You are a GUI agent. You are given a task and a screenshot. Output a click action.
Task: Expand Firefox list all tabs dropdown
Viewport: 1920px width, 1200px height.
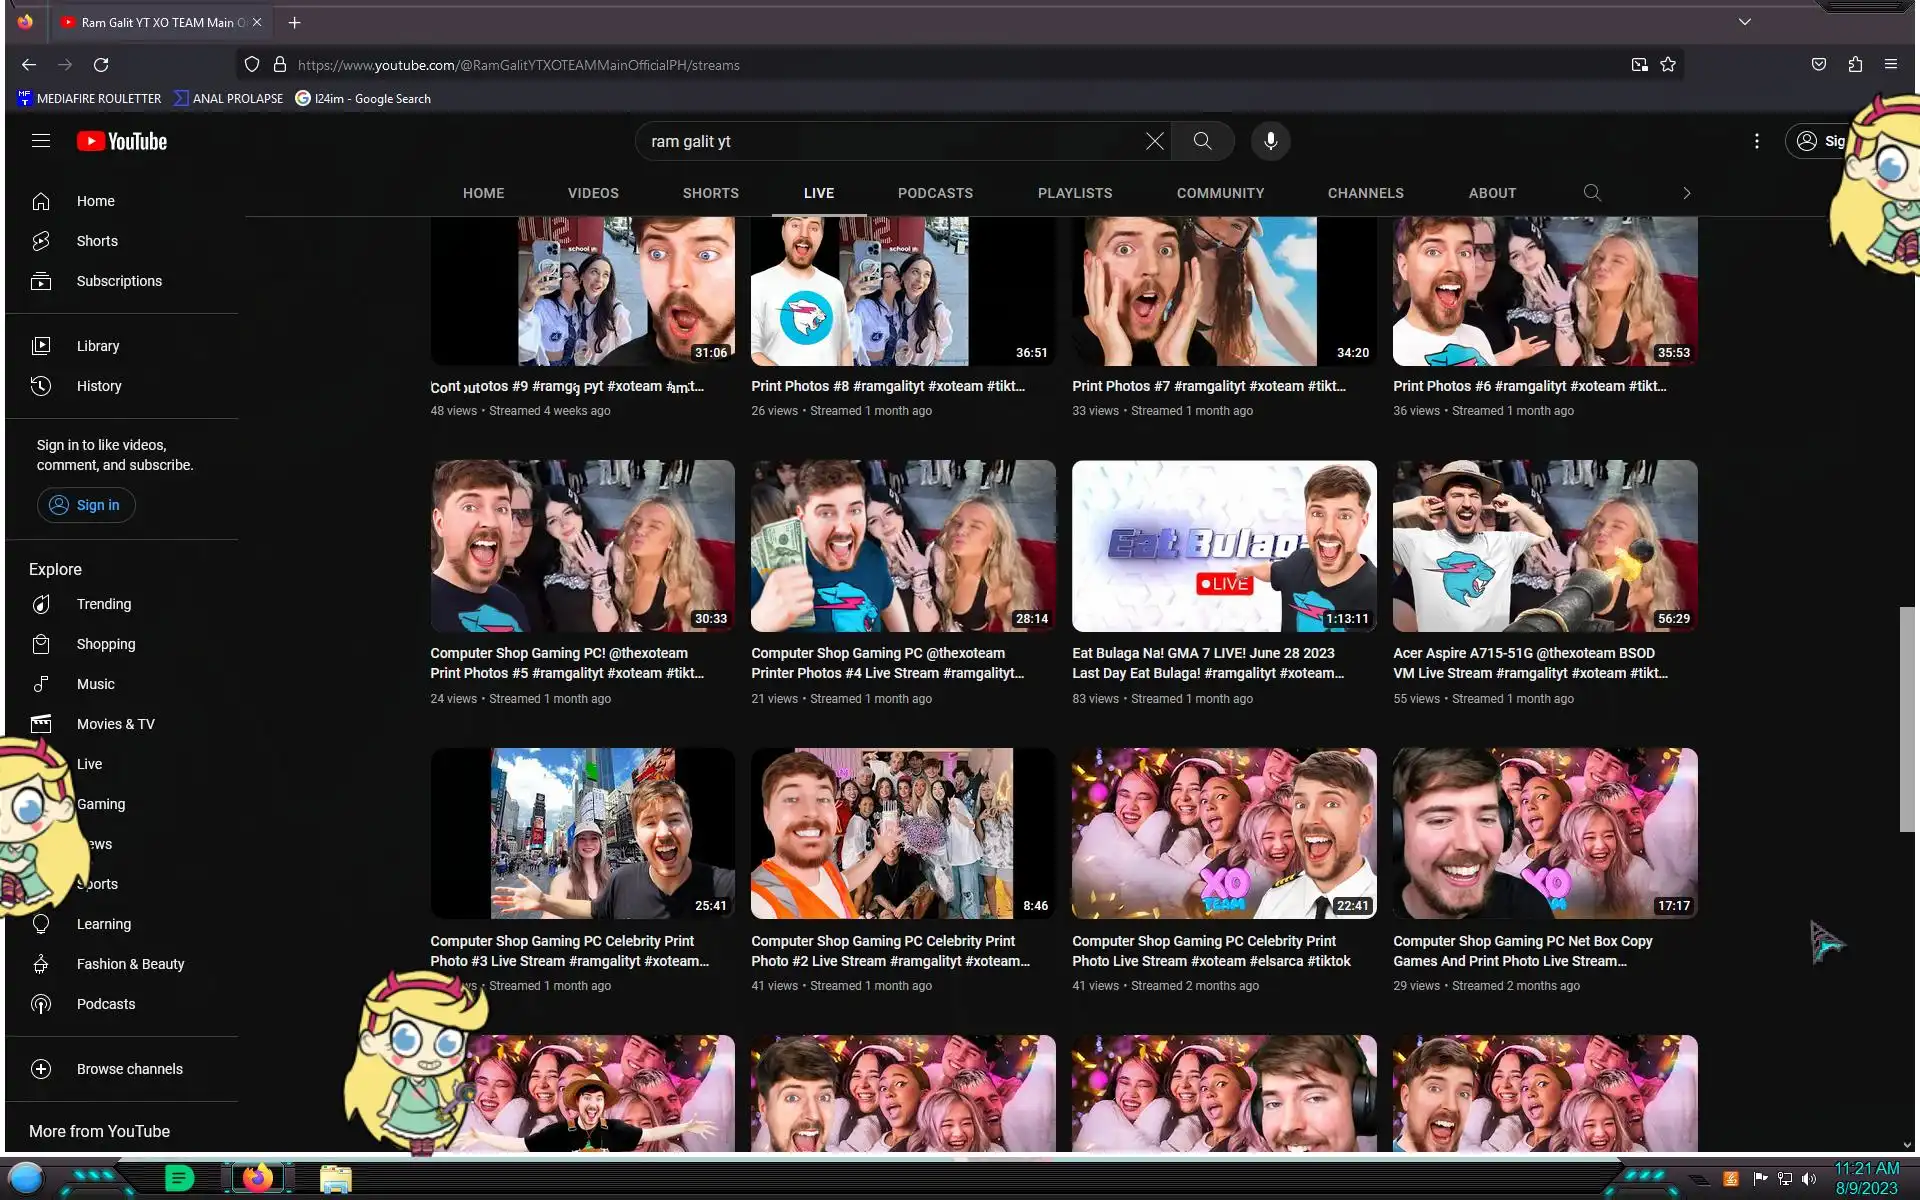click(x=1745, y=22)
